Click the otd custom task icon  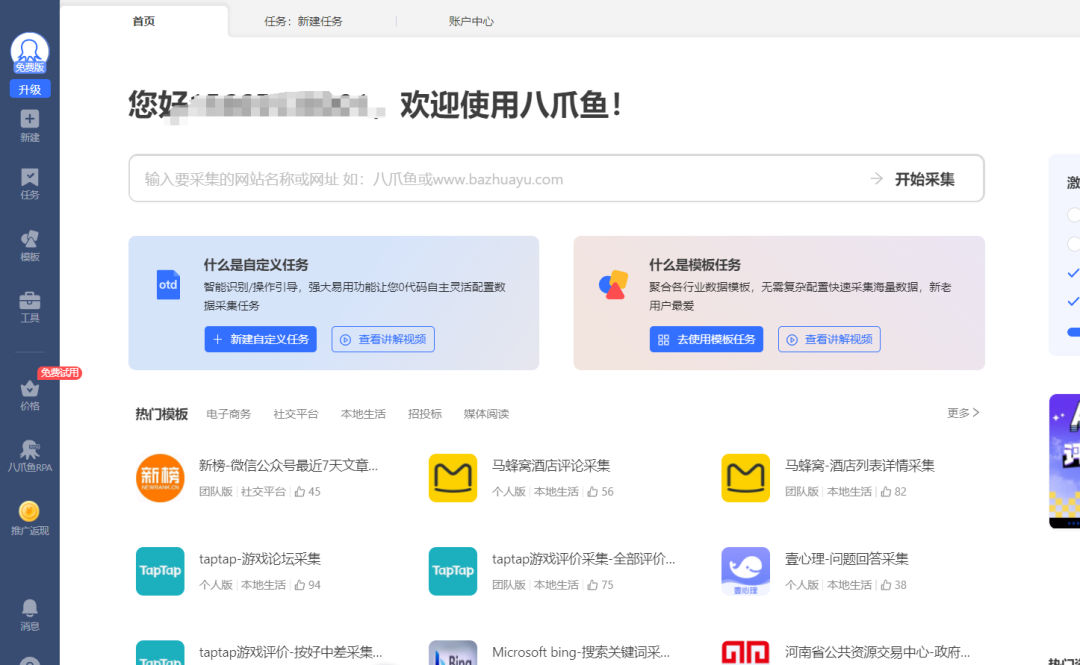click(x=168, y=285)
